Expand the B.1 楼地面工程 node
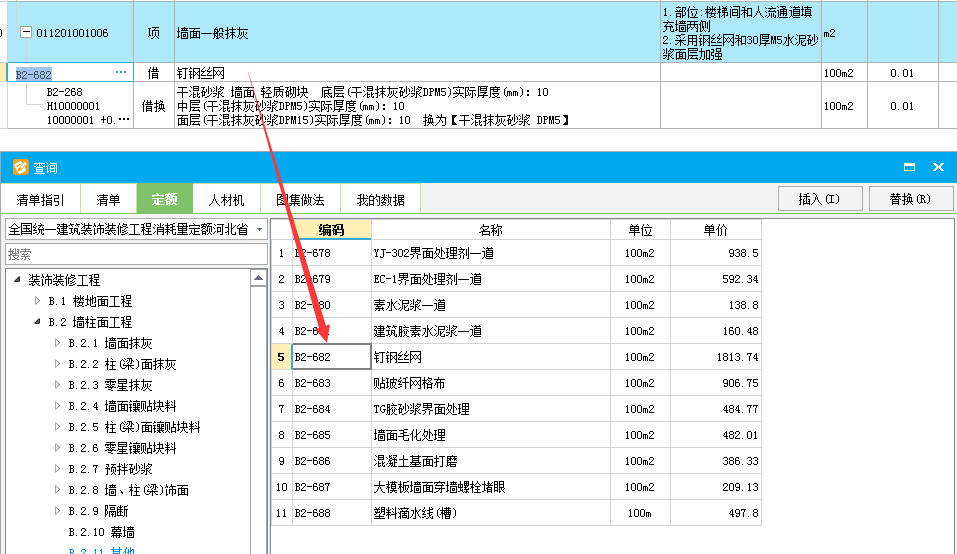The width and height of the screenshot is (957, 554). [x=37, y=301]
